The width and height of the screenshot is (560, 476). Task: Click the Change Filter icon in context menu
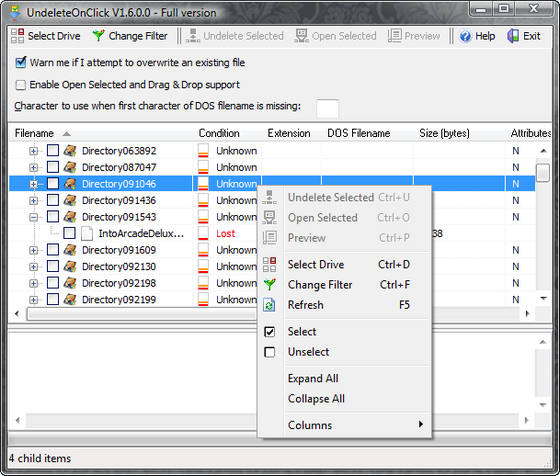[x=269, y=285]
